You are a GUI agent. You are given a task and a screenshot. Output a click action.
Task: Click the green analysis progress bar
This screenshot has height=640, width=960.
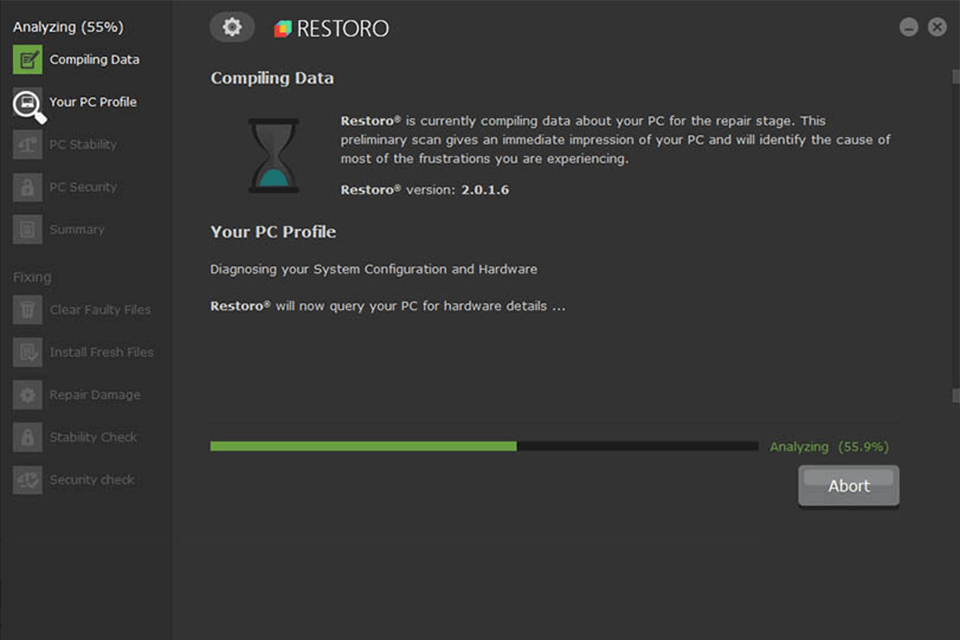point(484,446)
